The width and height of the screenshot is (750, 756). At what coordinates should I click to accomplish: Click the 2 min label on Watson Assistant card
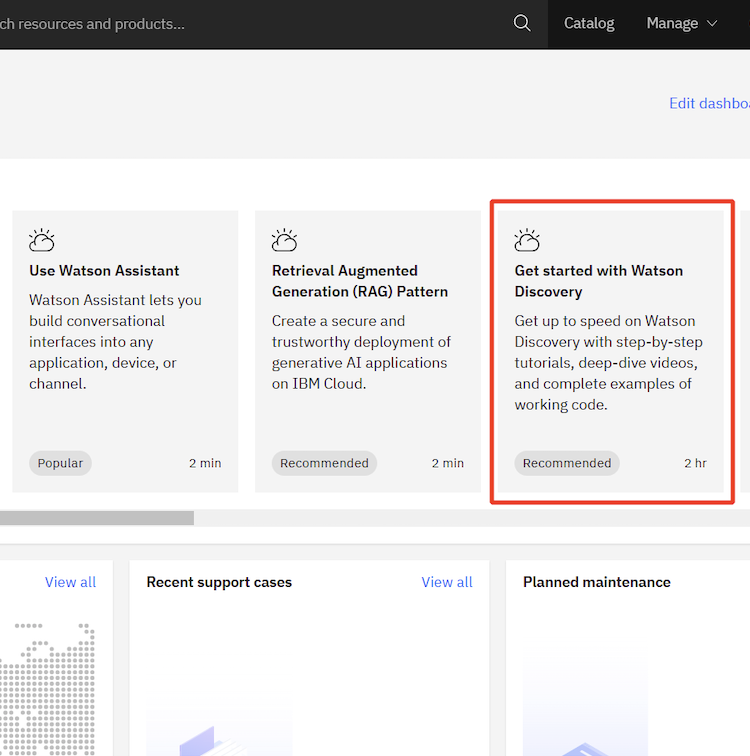point(205,463)
